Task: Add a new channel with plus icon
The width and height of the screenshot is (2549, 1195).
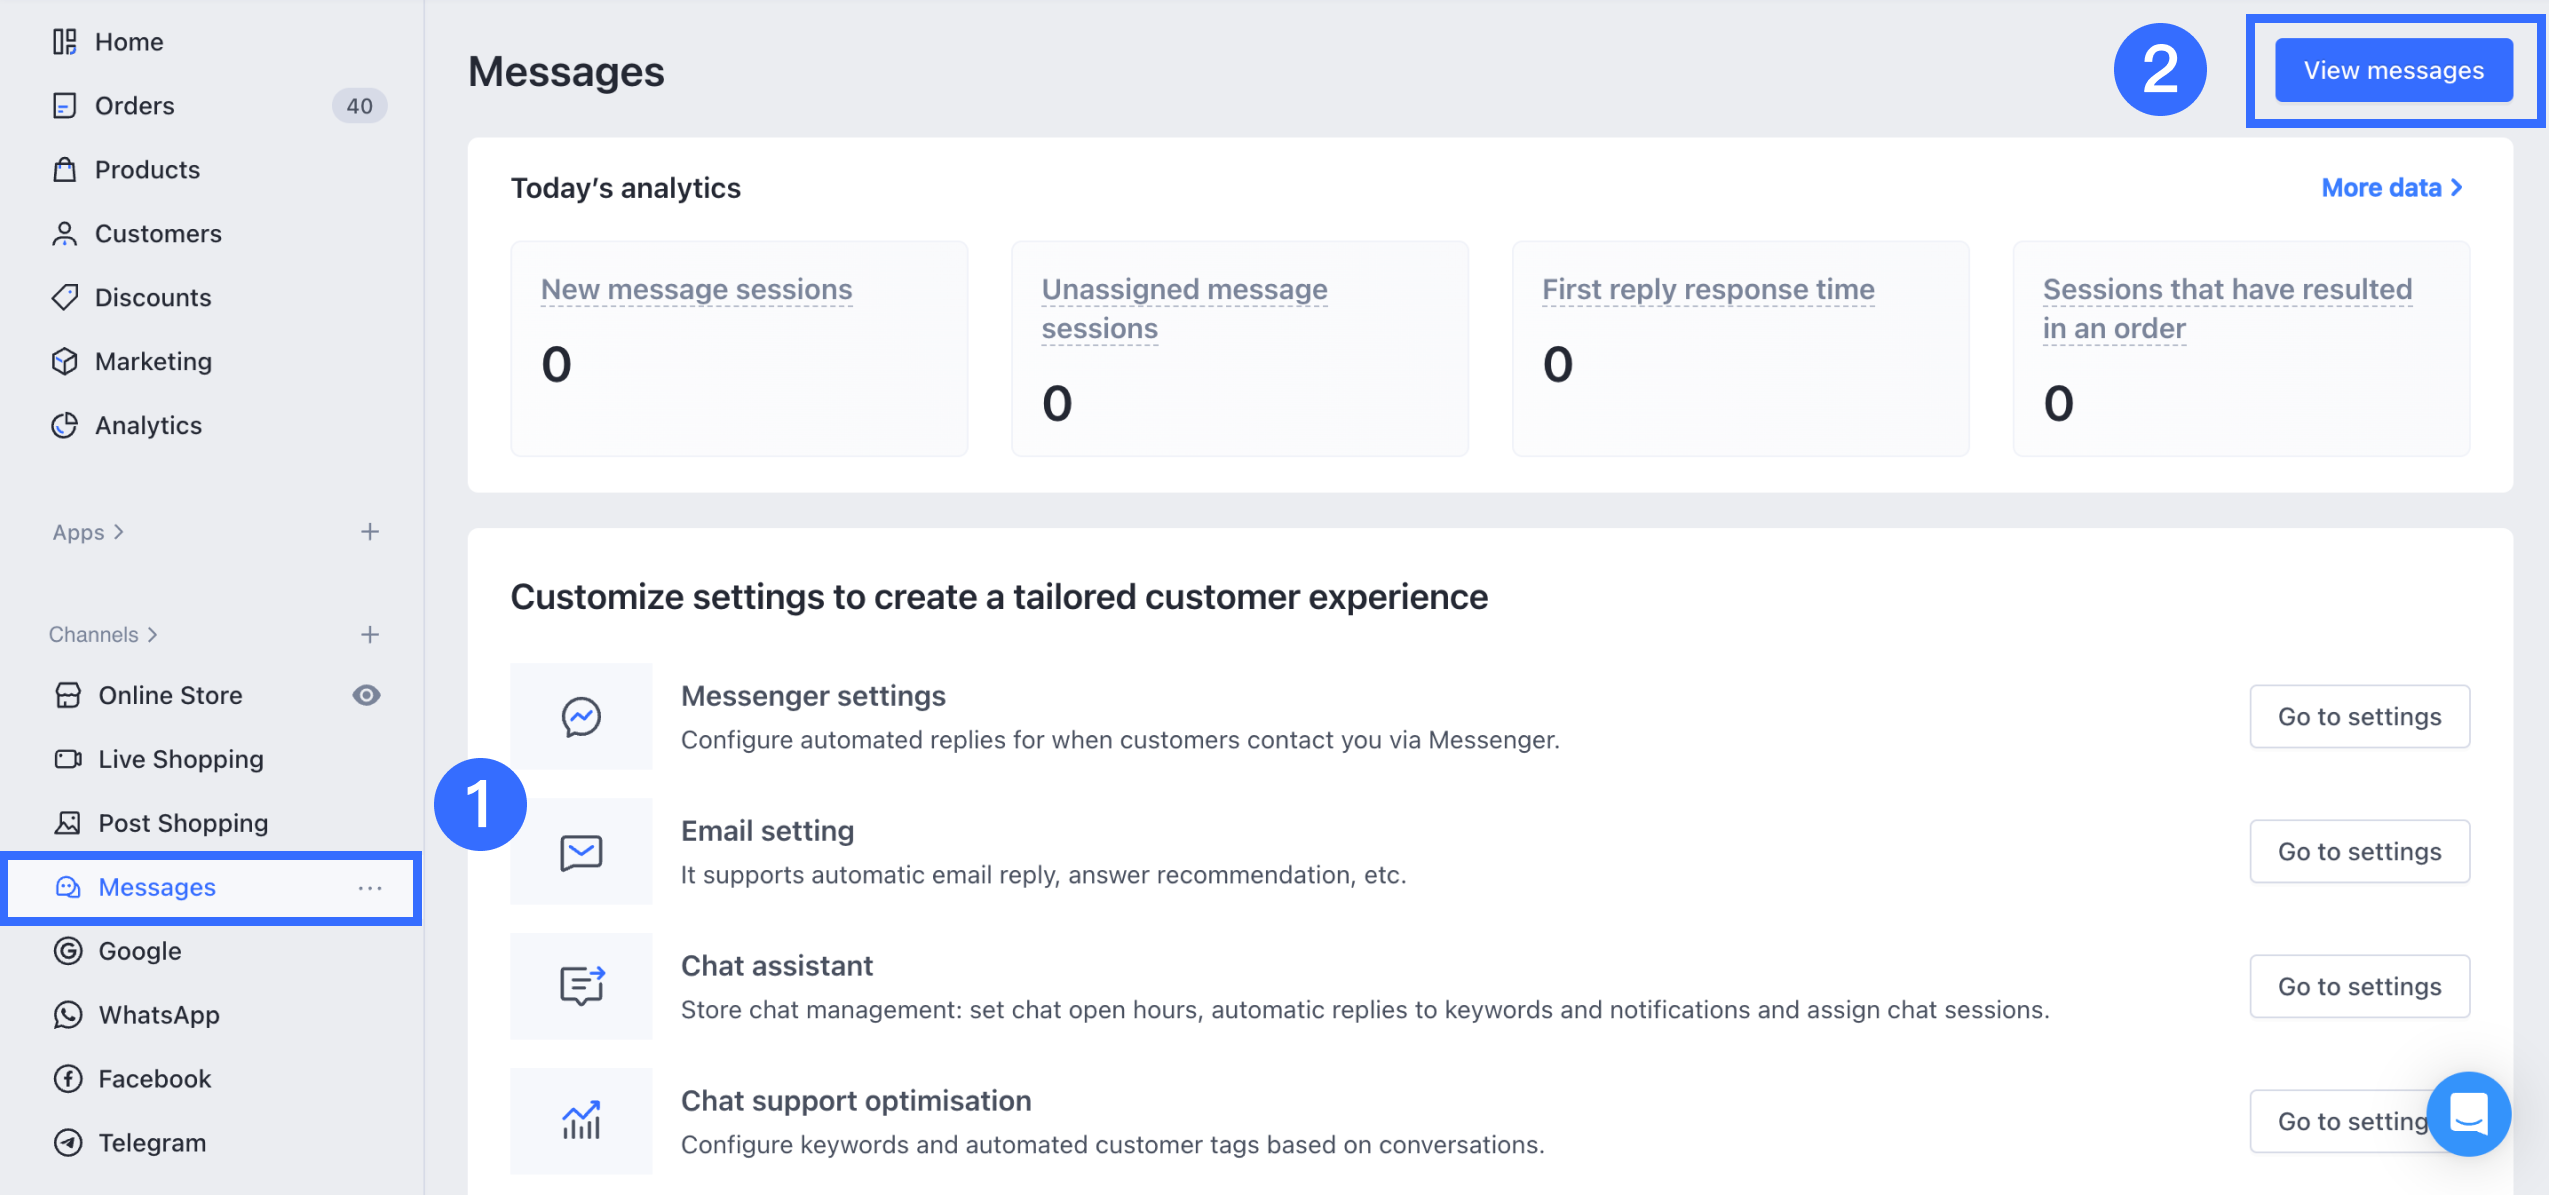Action: [370, 635]
